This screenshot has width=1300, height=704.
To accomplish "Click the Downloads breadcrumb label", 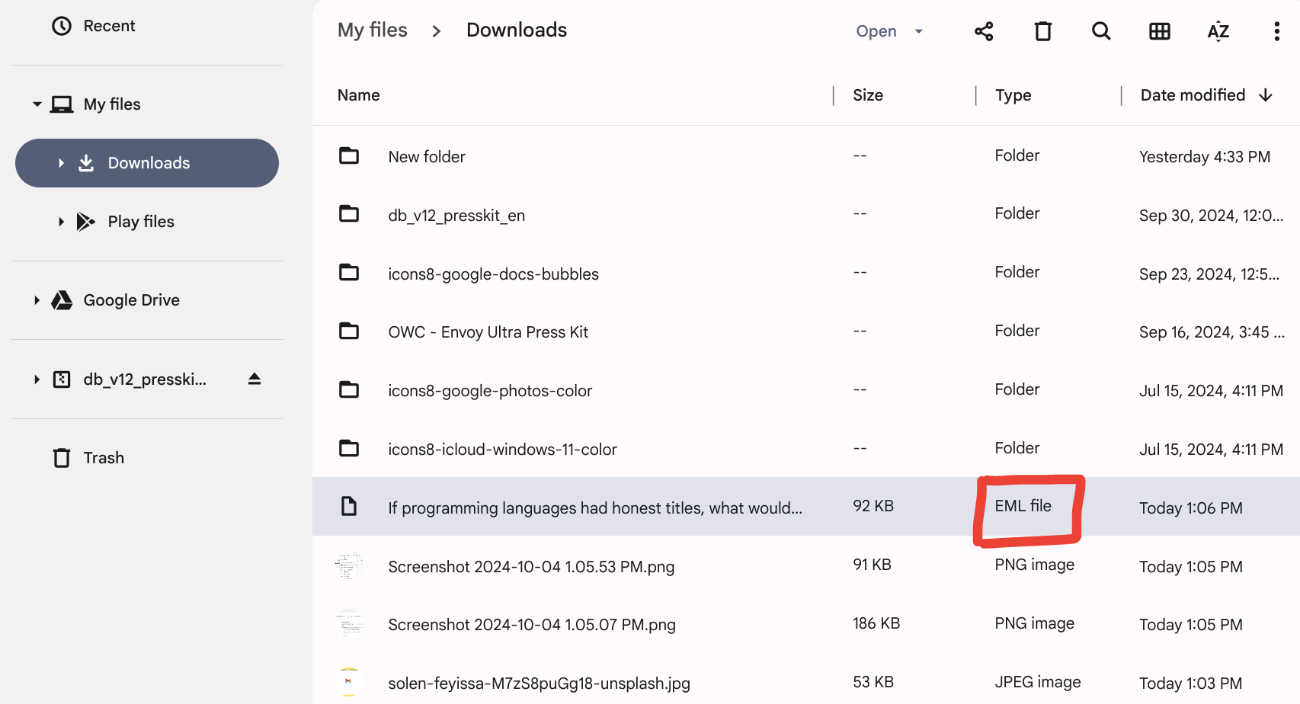I will [x=516, y=29].
